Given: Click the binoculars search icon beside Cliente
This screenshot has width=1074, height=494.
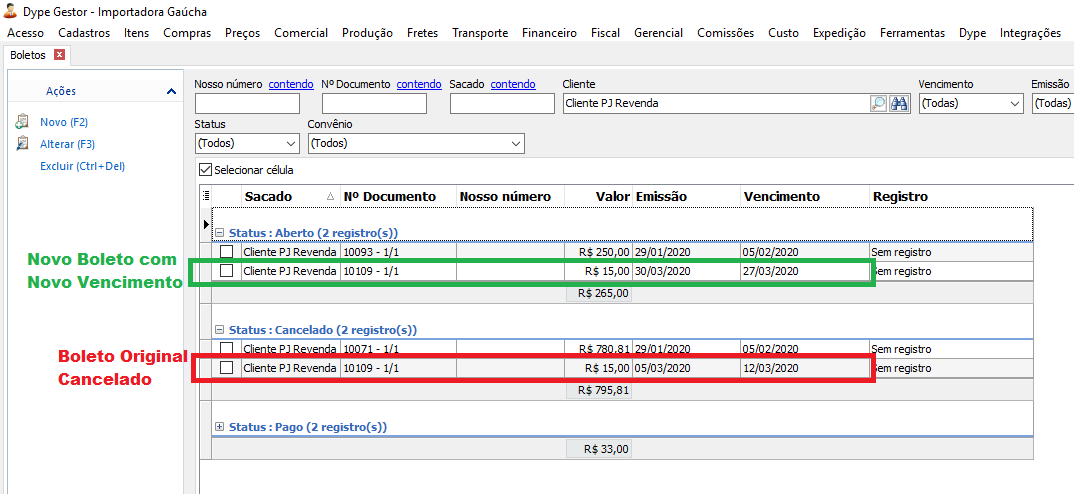Looking at the screenshot, I should 897,103.
